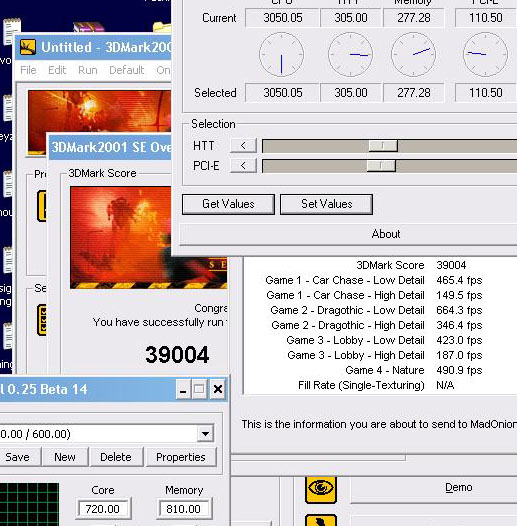Image resolution: width=517 pixels, height=526 pixels.
Task: Decrease HTT with the left arrow button
Action: (x=243, y=146)
